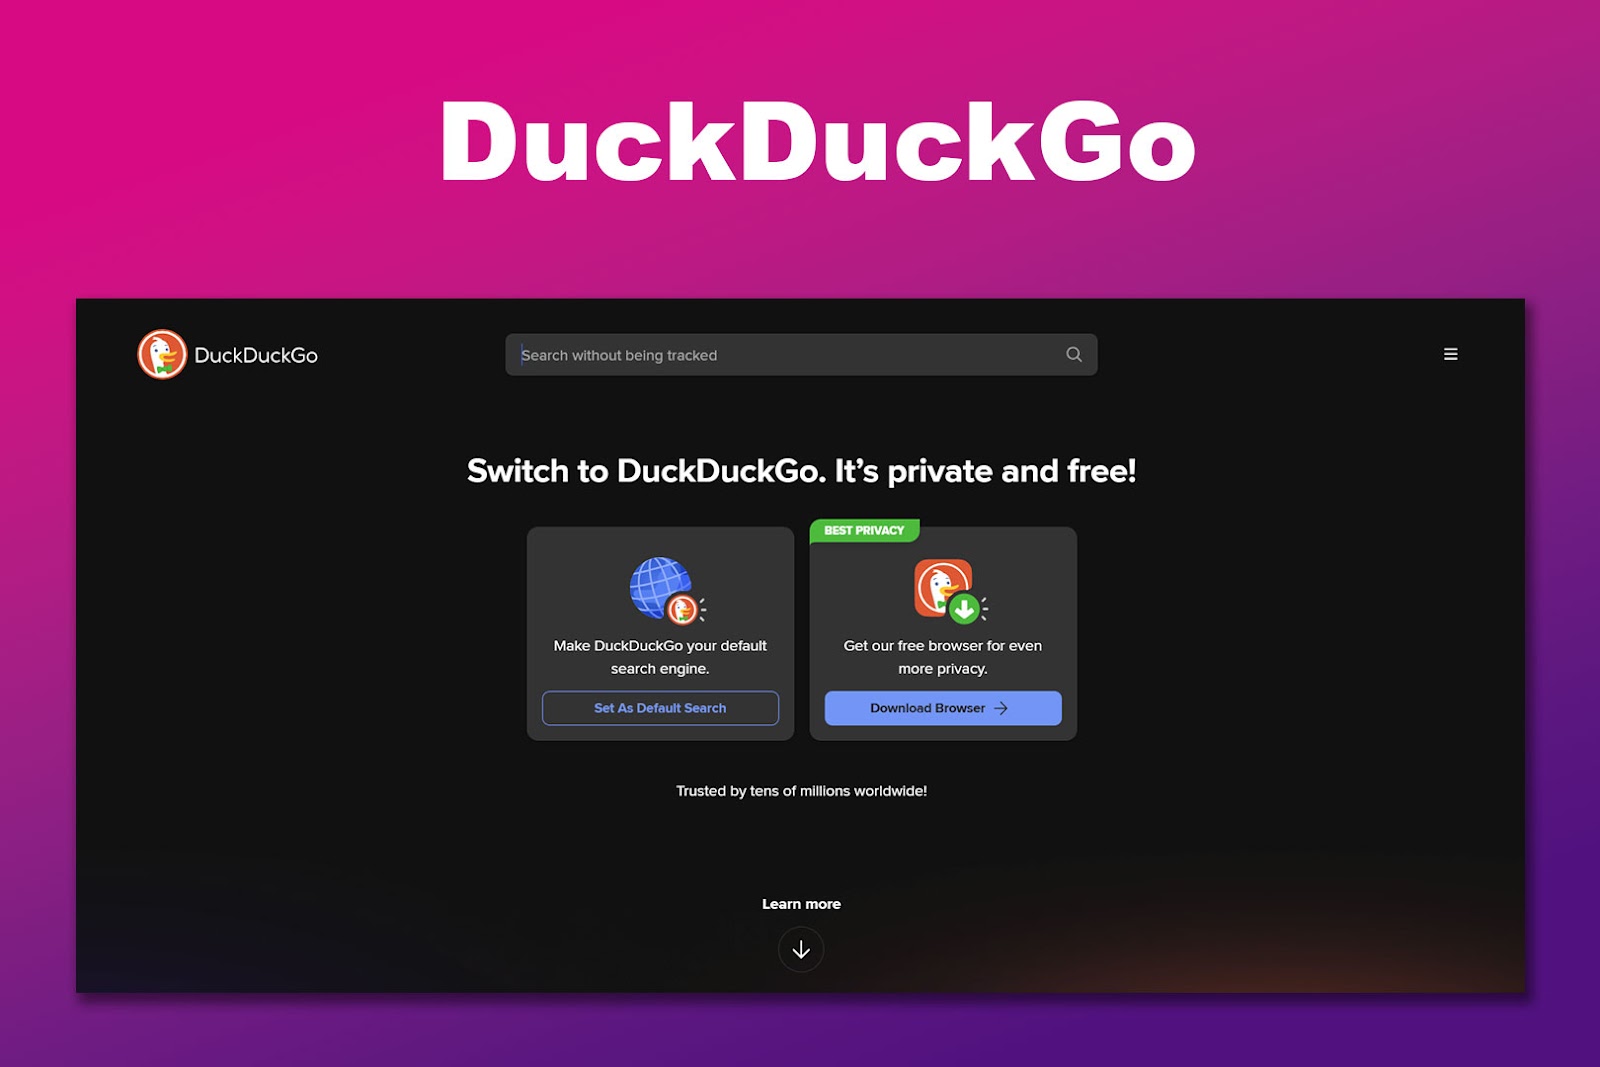The width and height of the screenshot is (1600, 1067).
Task: Click the DuckDuckGo wordmark beside the logo
Action: click(256, 355)
